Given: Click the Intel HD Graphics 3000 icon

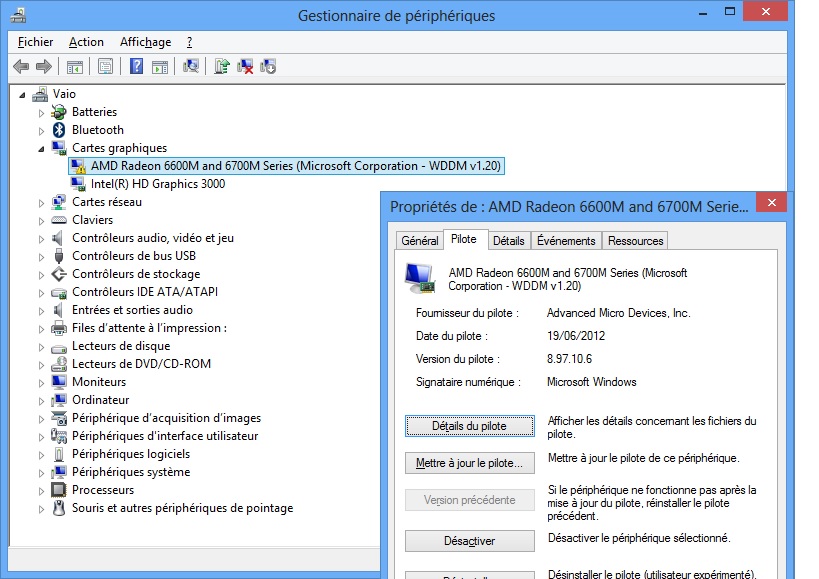Looking at the screenshot, I should tap(78, 184).
